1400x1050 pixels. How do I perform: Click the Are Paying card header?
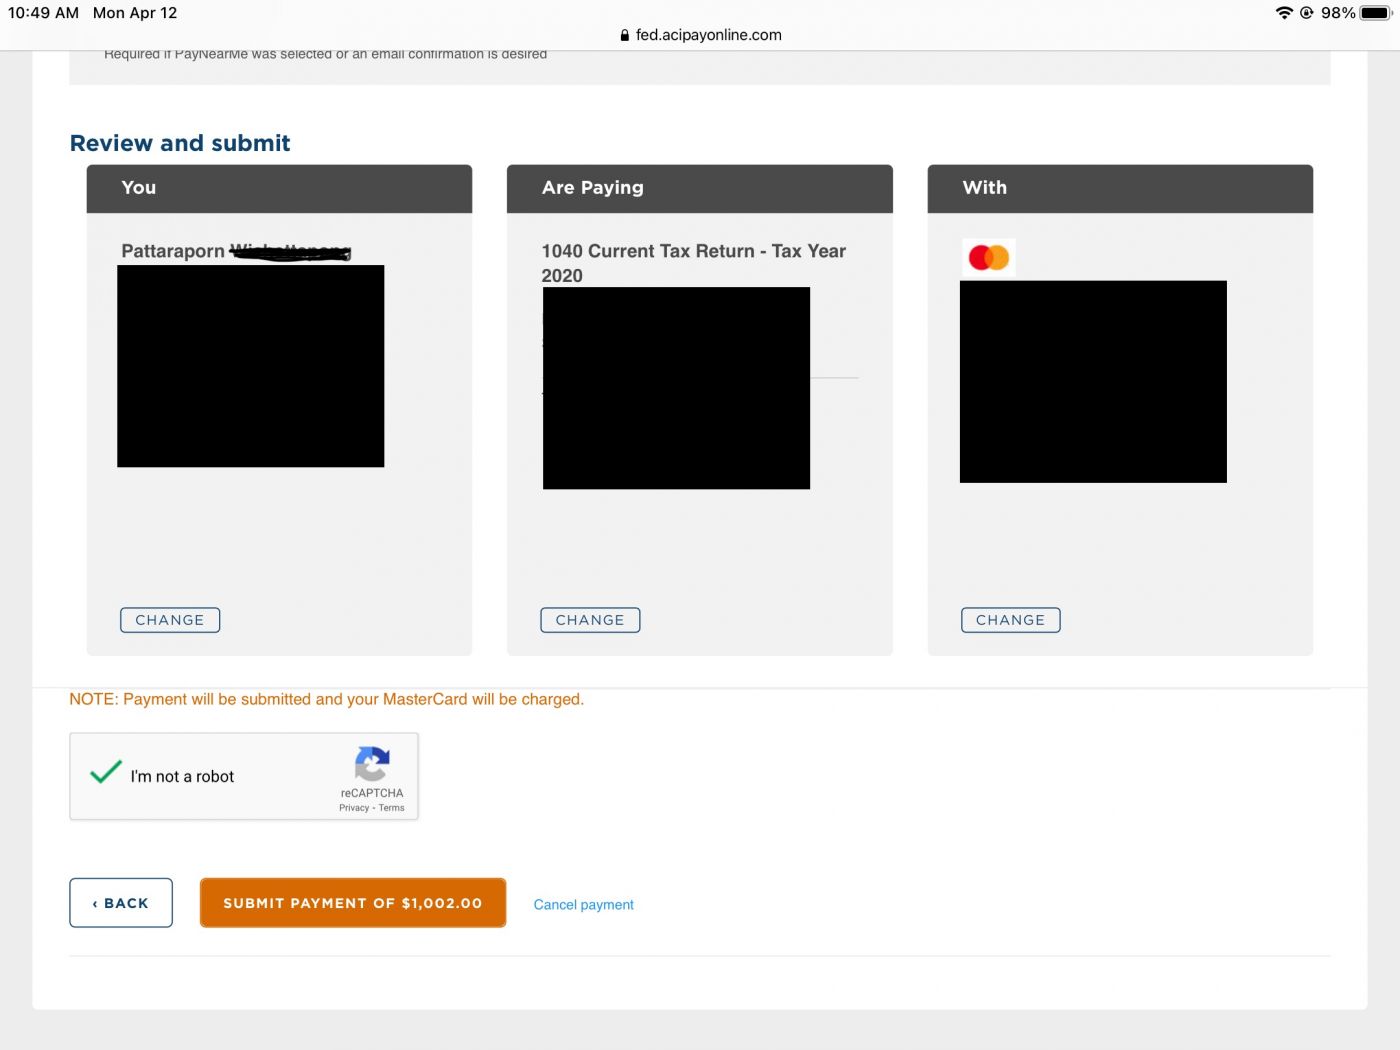[x=699, y=188]
